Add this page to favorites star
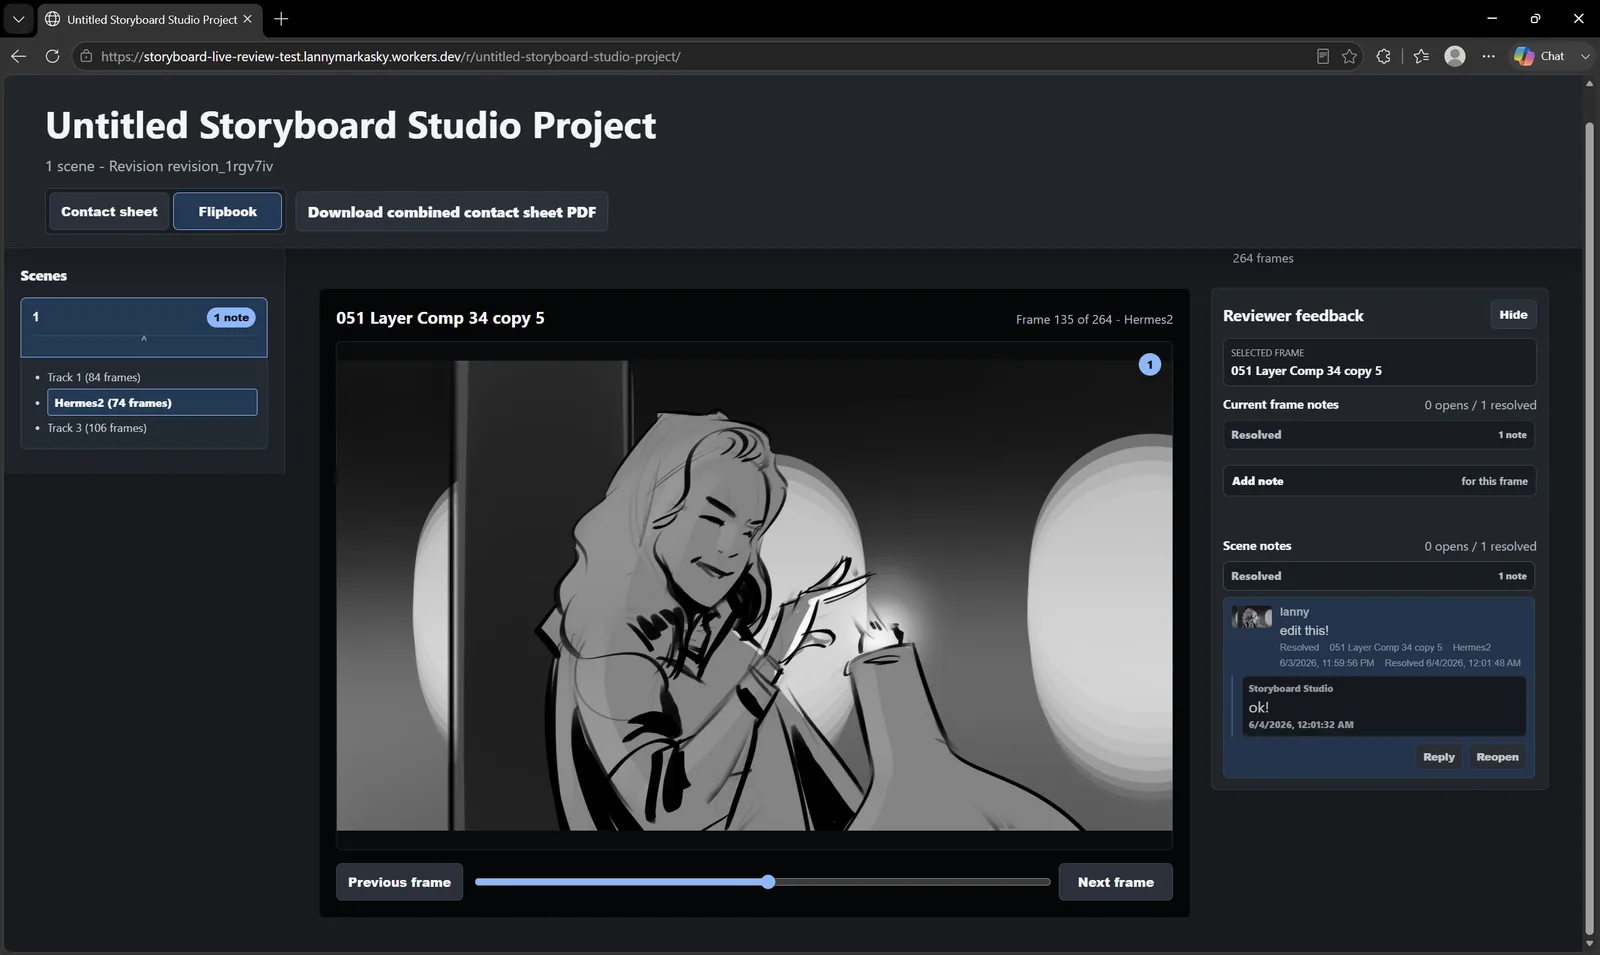The height and width of the screenshot is (955, 1600). (1349, 56)
